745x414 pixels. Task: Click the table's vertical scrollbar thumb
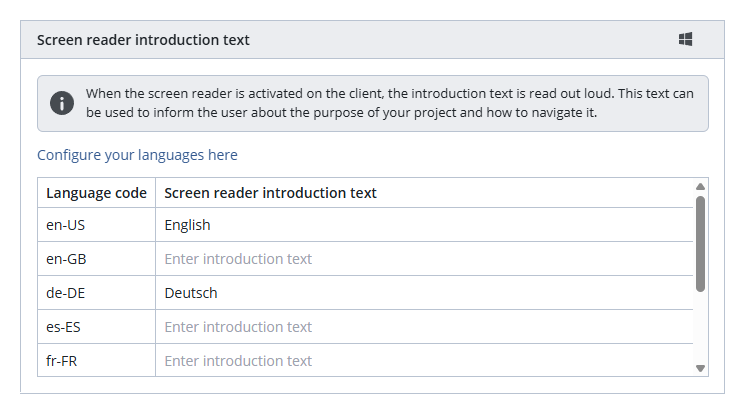point(700,243)
